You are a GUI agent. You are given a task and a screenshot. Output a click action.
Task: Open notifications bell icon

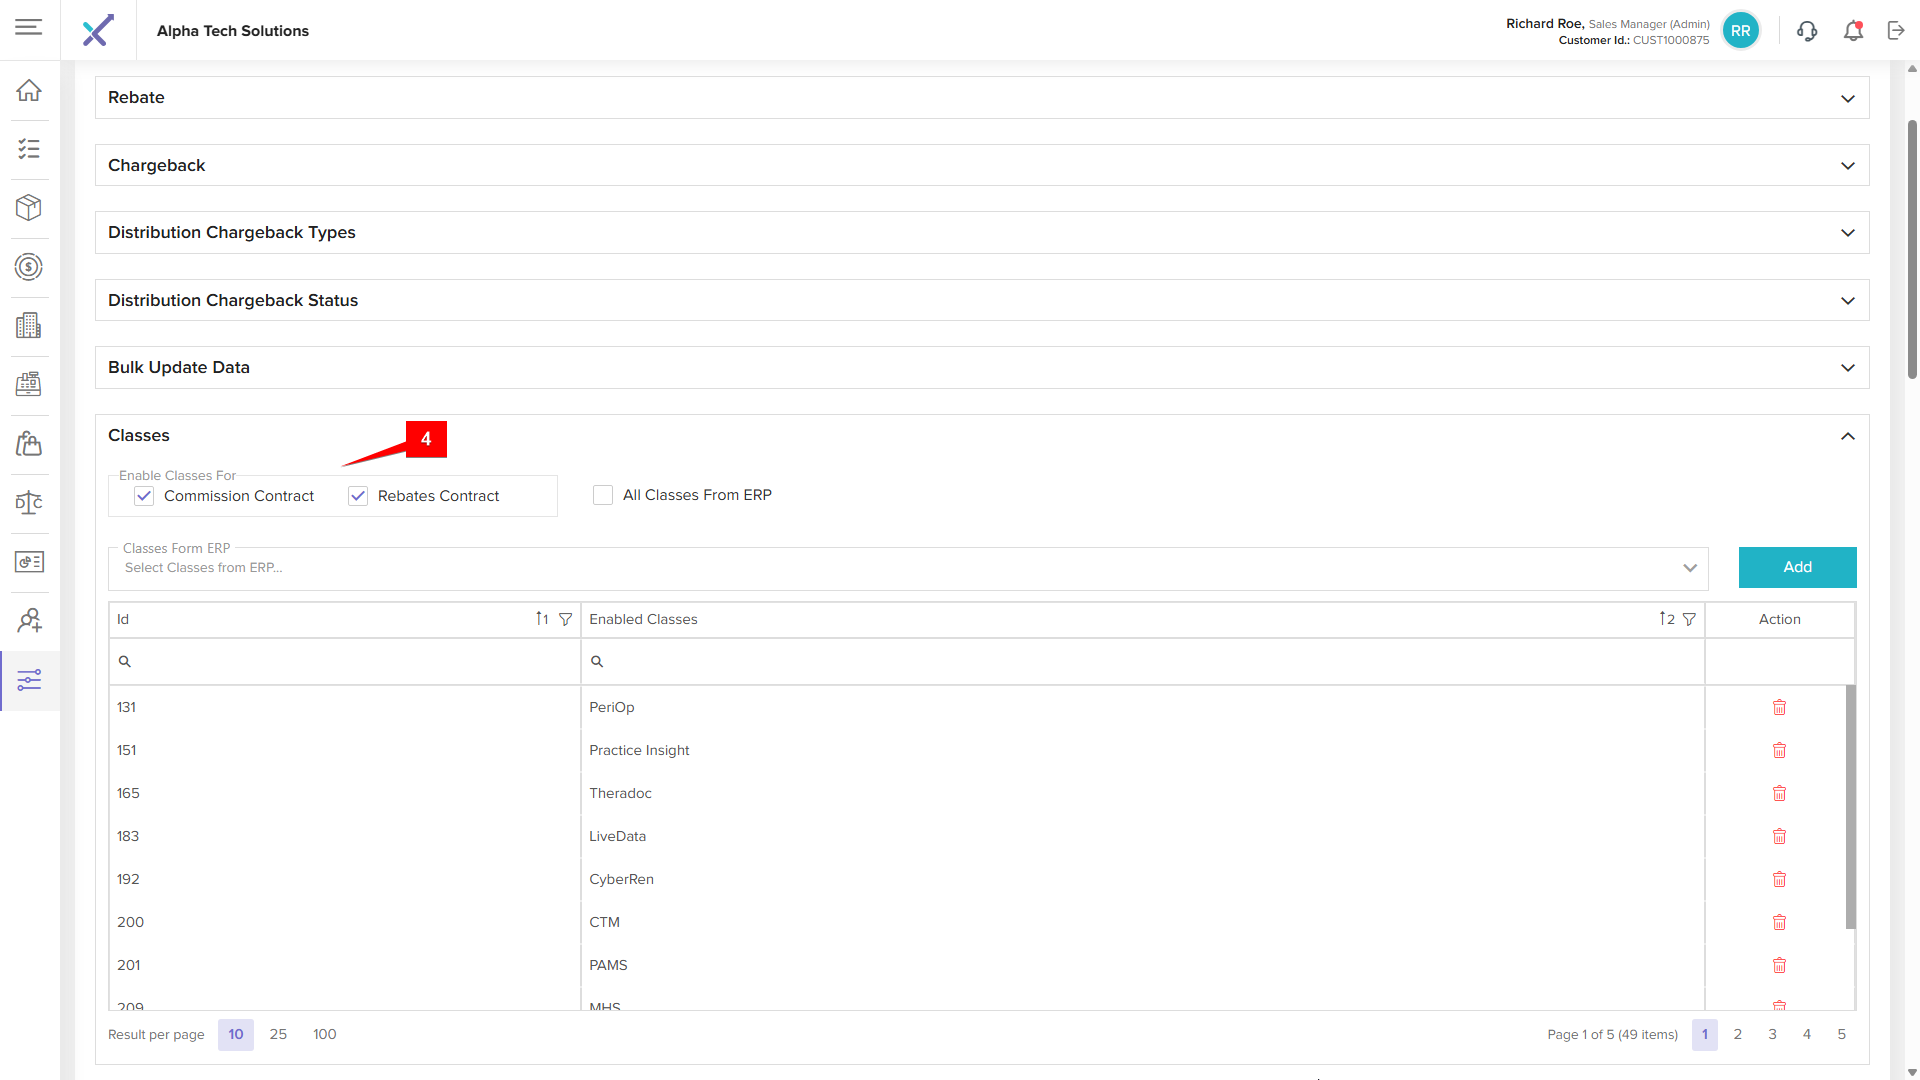click(1853, 31)
